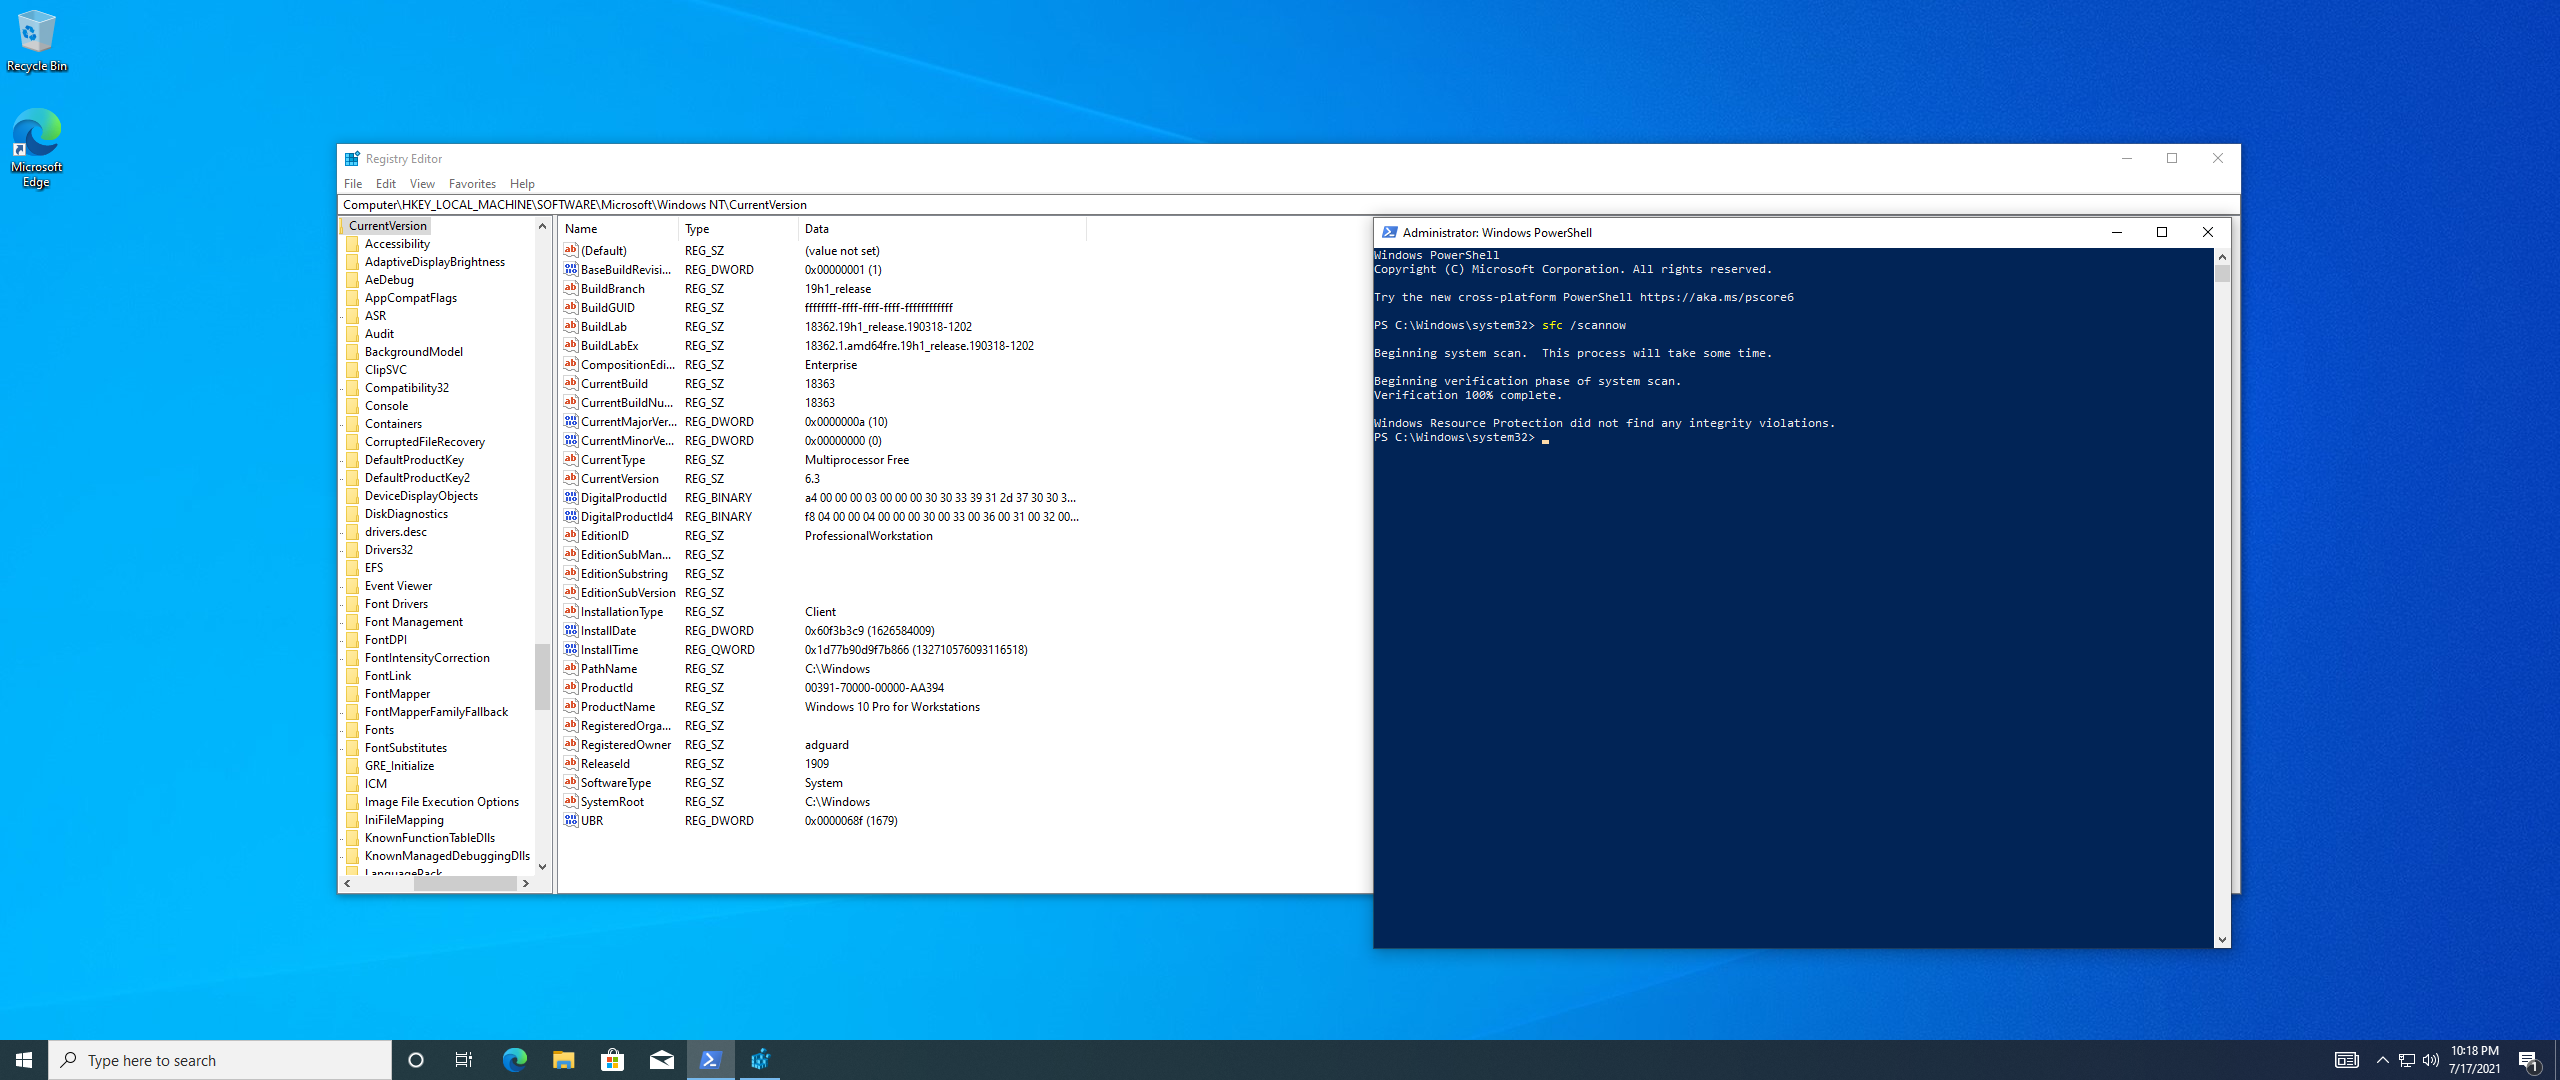
Task: Select the CurrentBuild value row
Action: [x=822, y=384]
